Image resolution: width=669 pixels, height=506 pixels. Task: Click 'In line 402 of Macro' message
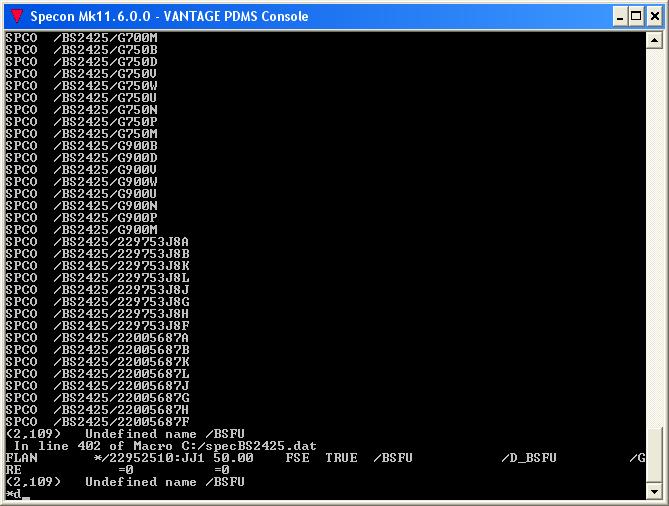(93, 445)
